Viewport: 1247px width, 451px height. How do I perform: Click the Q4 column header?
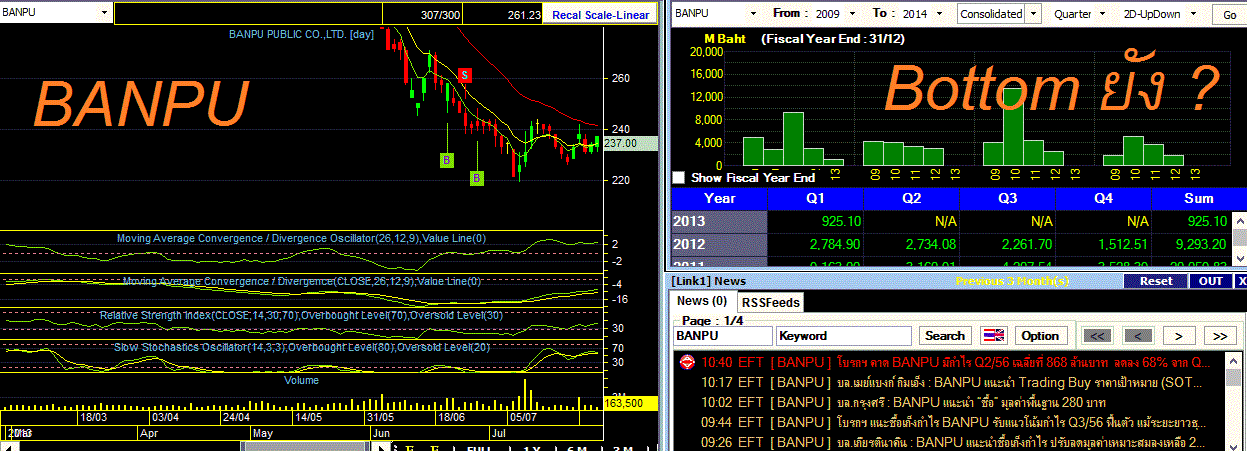pos(1103,198)
